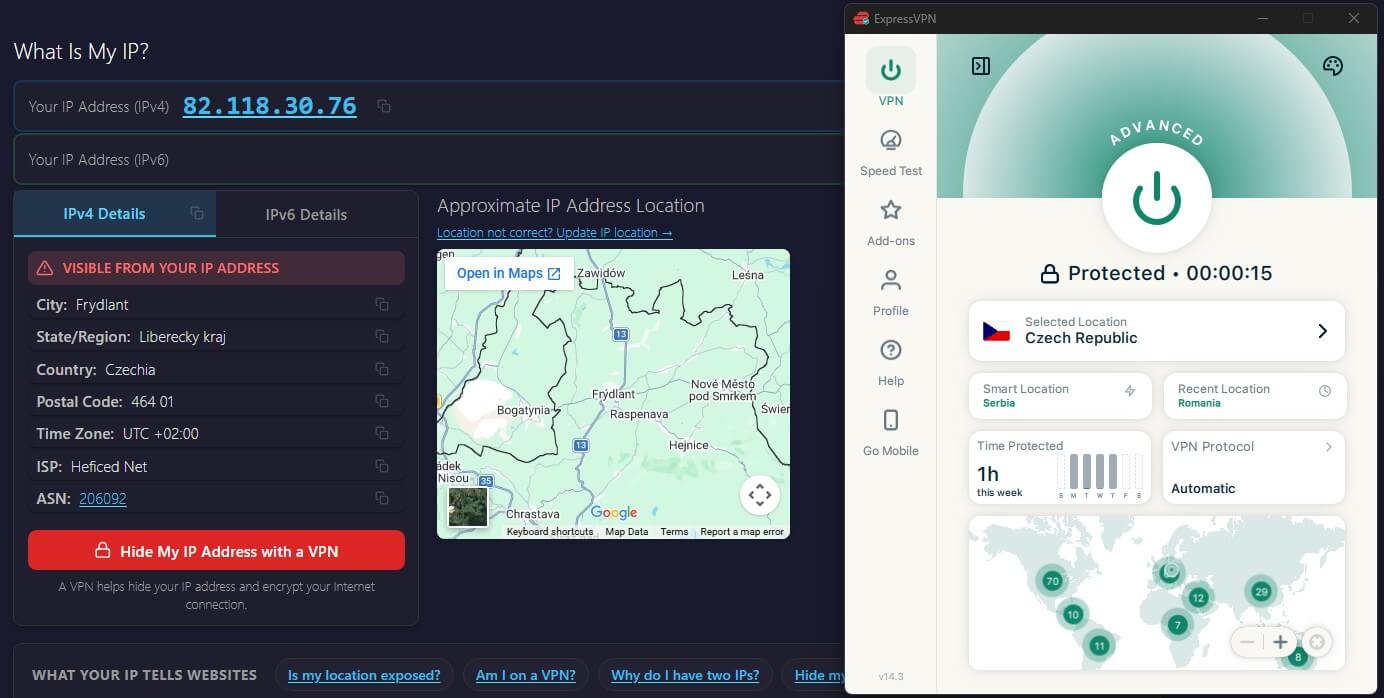Open Go Mobile in sidebar
This screenshot has width=1384, height=698.
coord(890,431)
